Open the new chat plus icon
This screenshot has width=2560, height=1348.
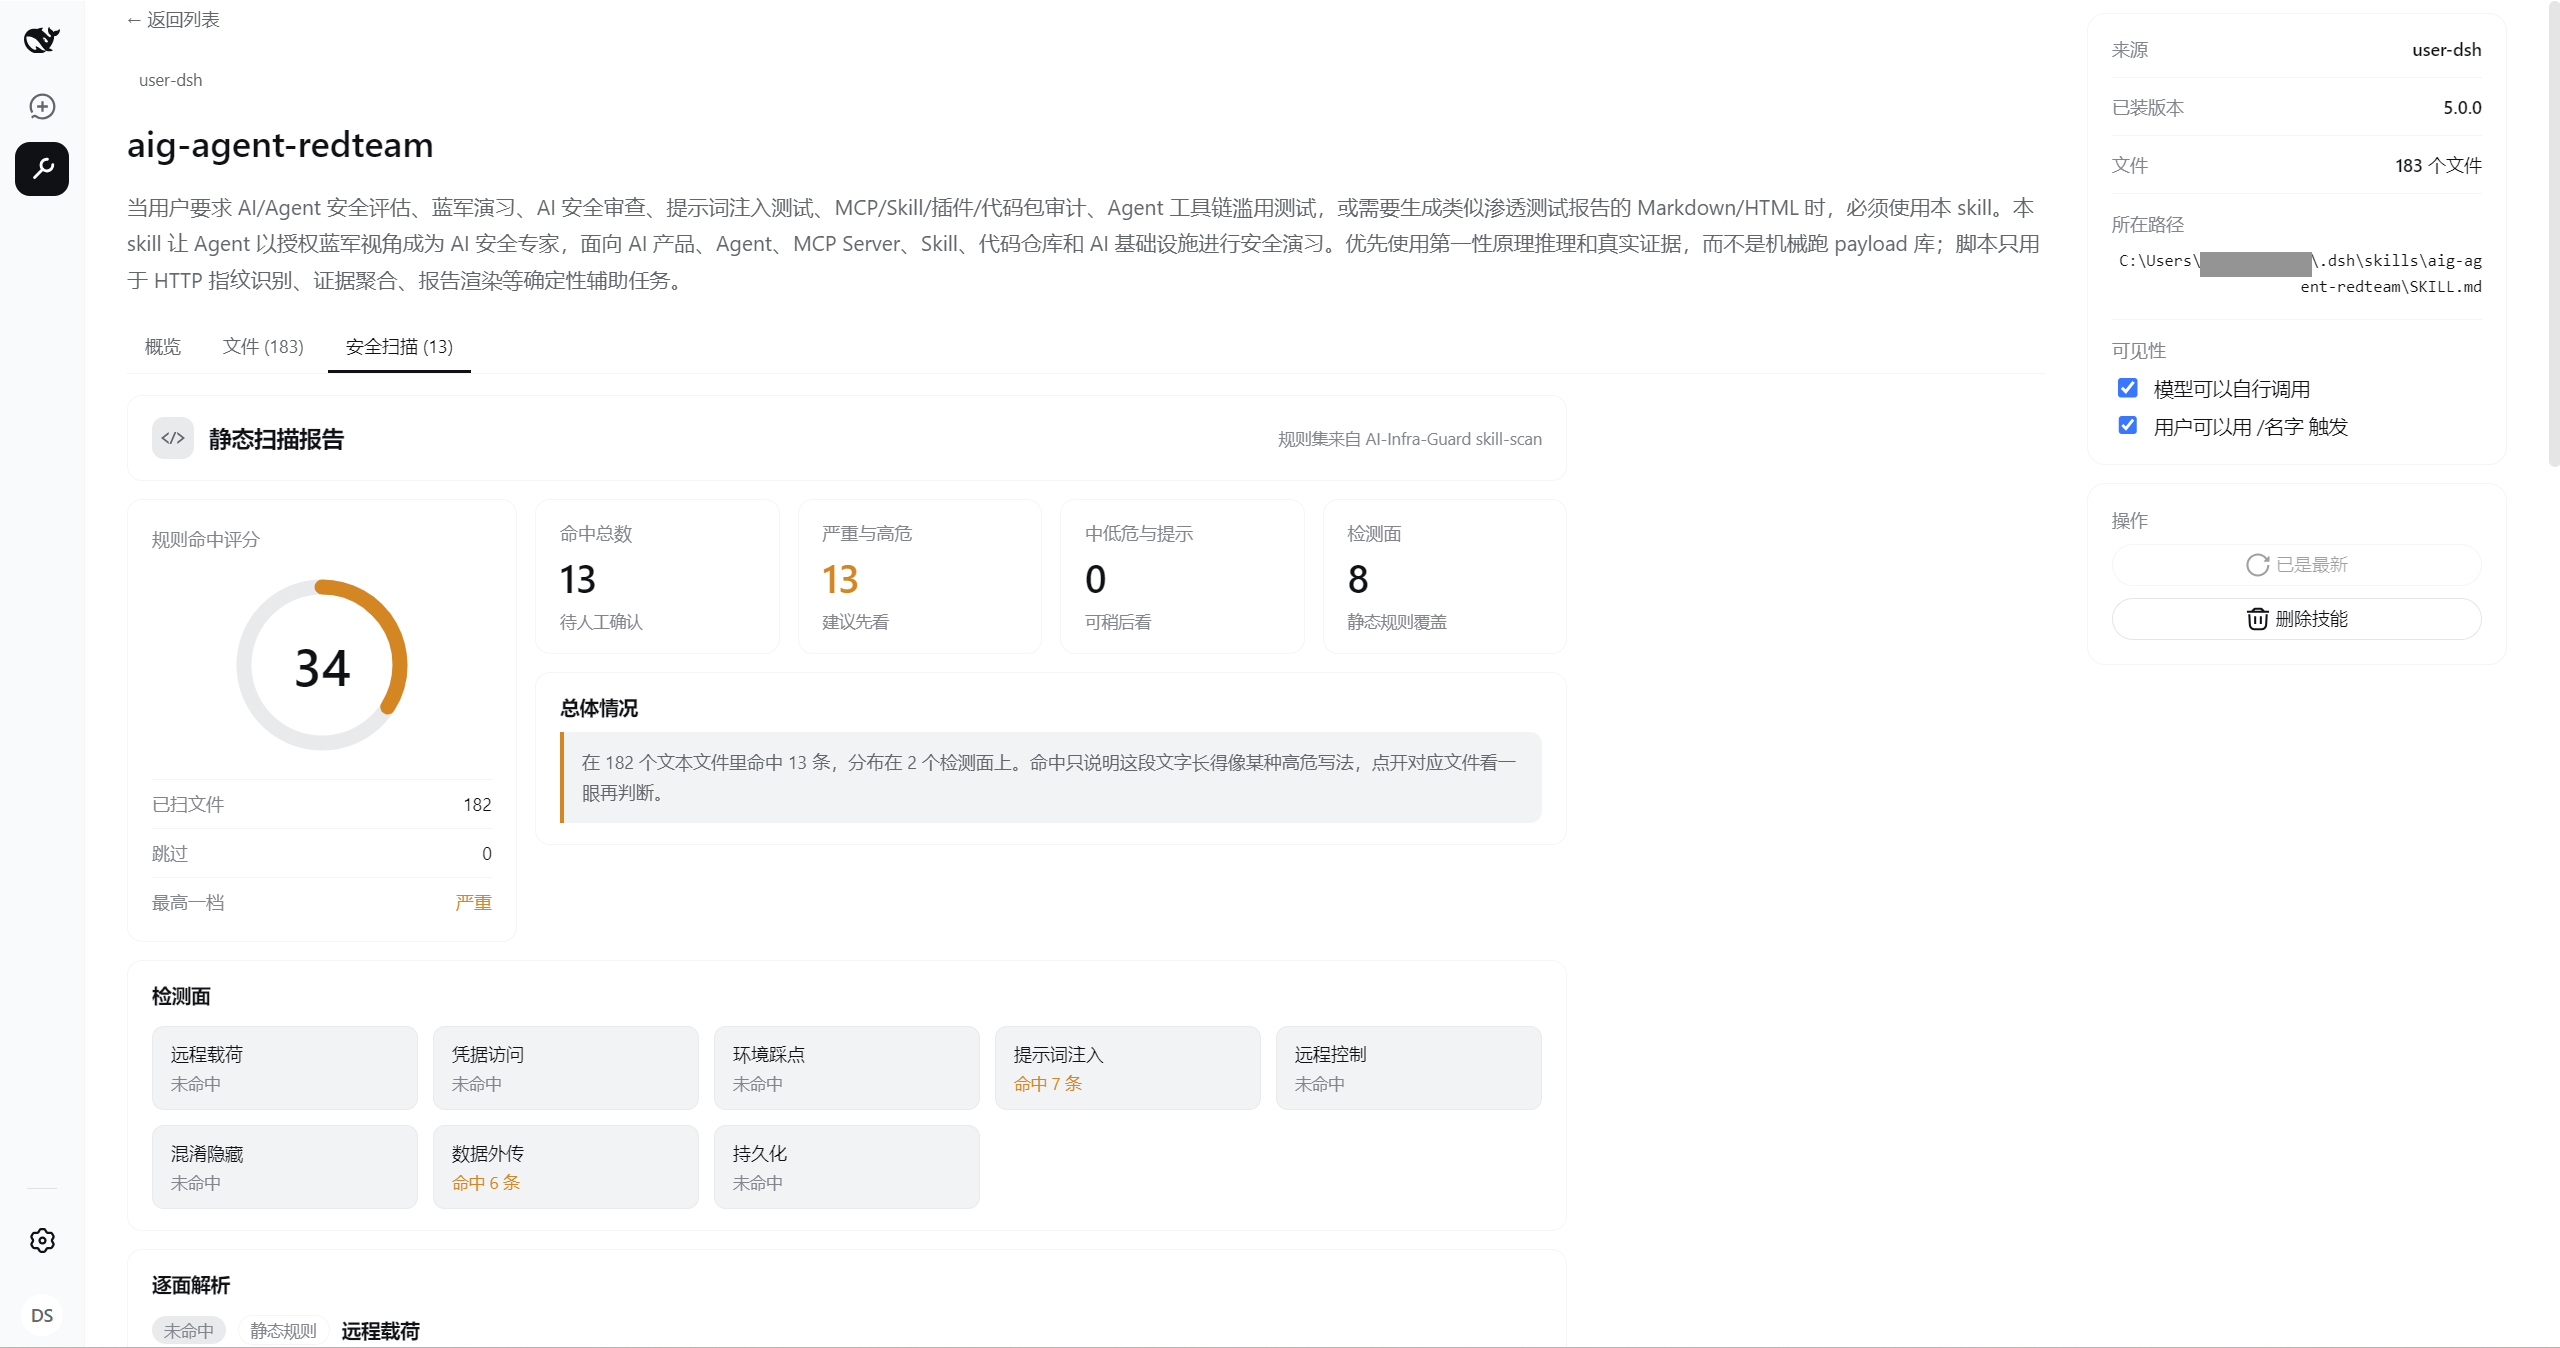(42, 106)
